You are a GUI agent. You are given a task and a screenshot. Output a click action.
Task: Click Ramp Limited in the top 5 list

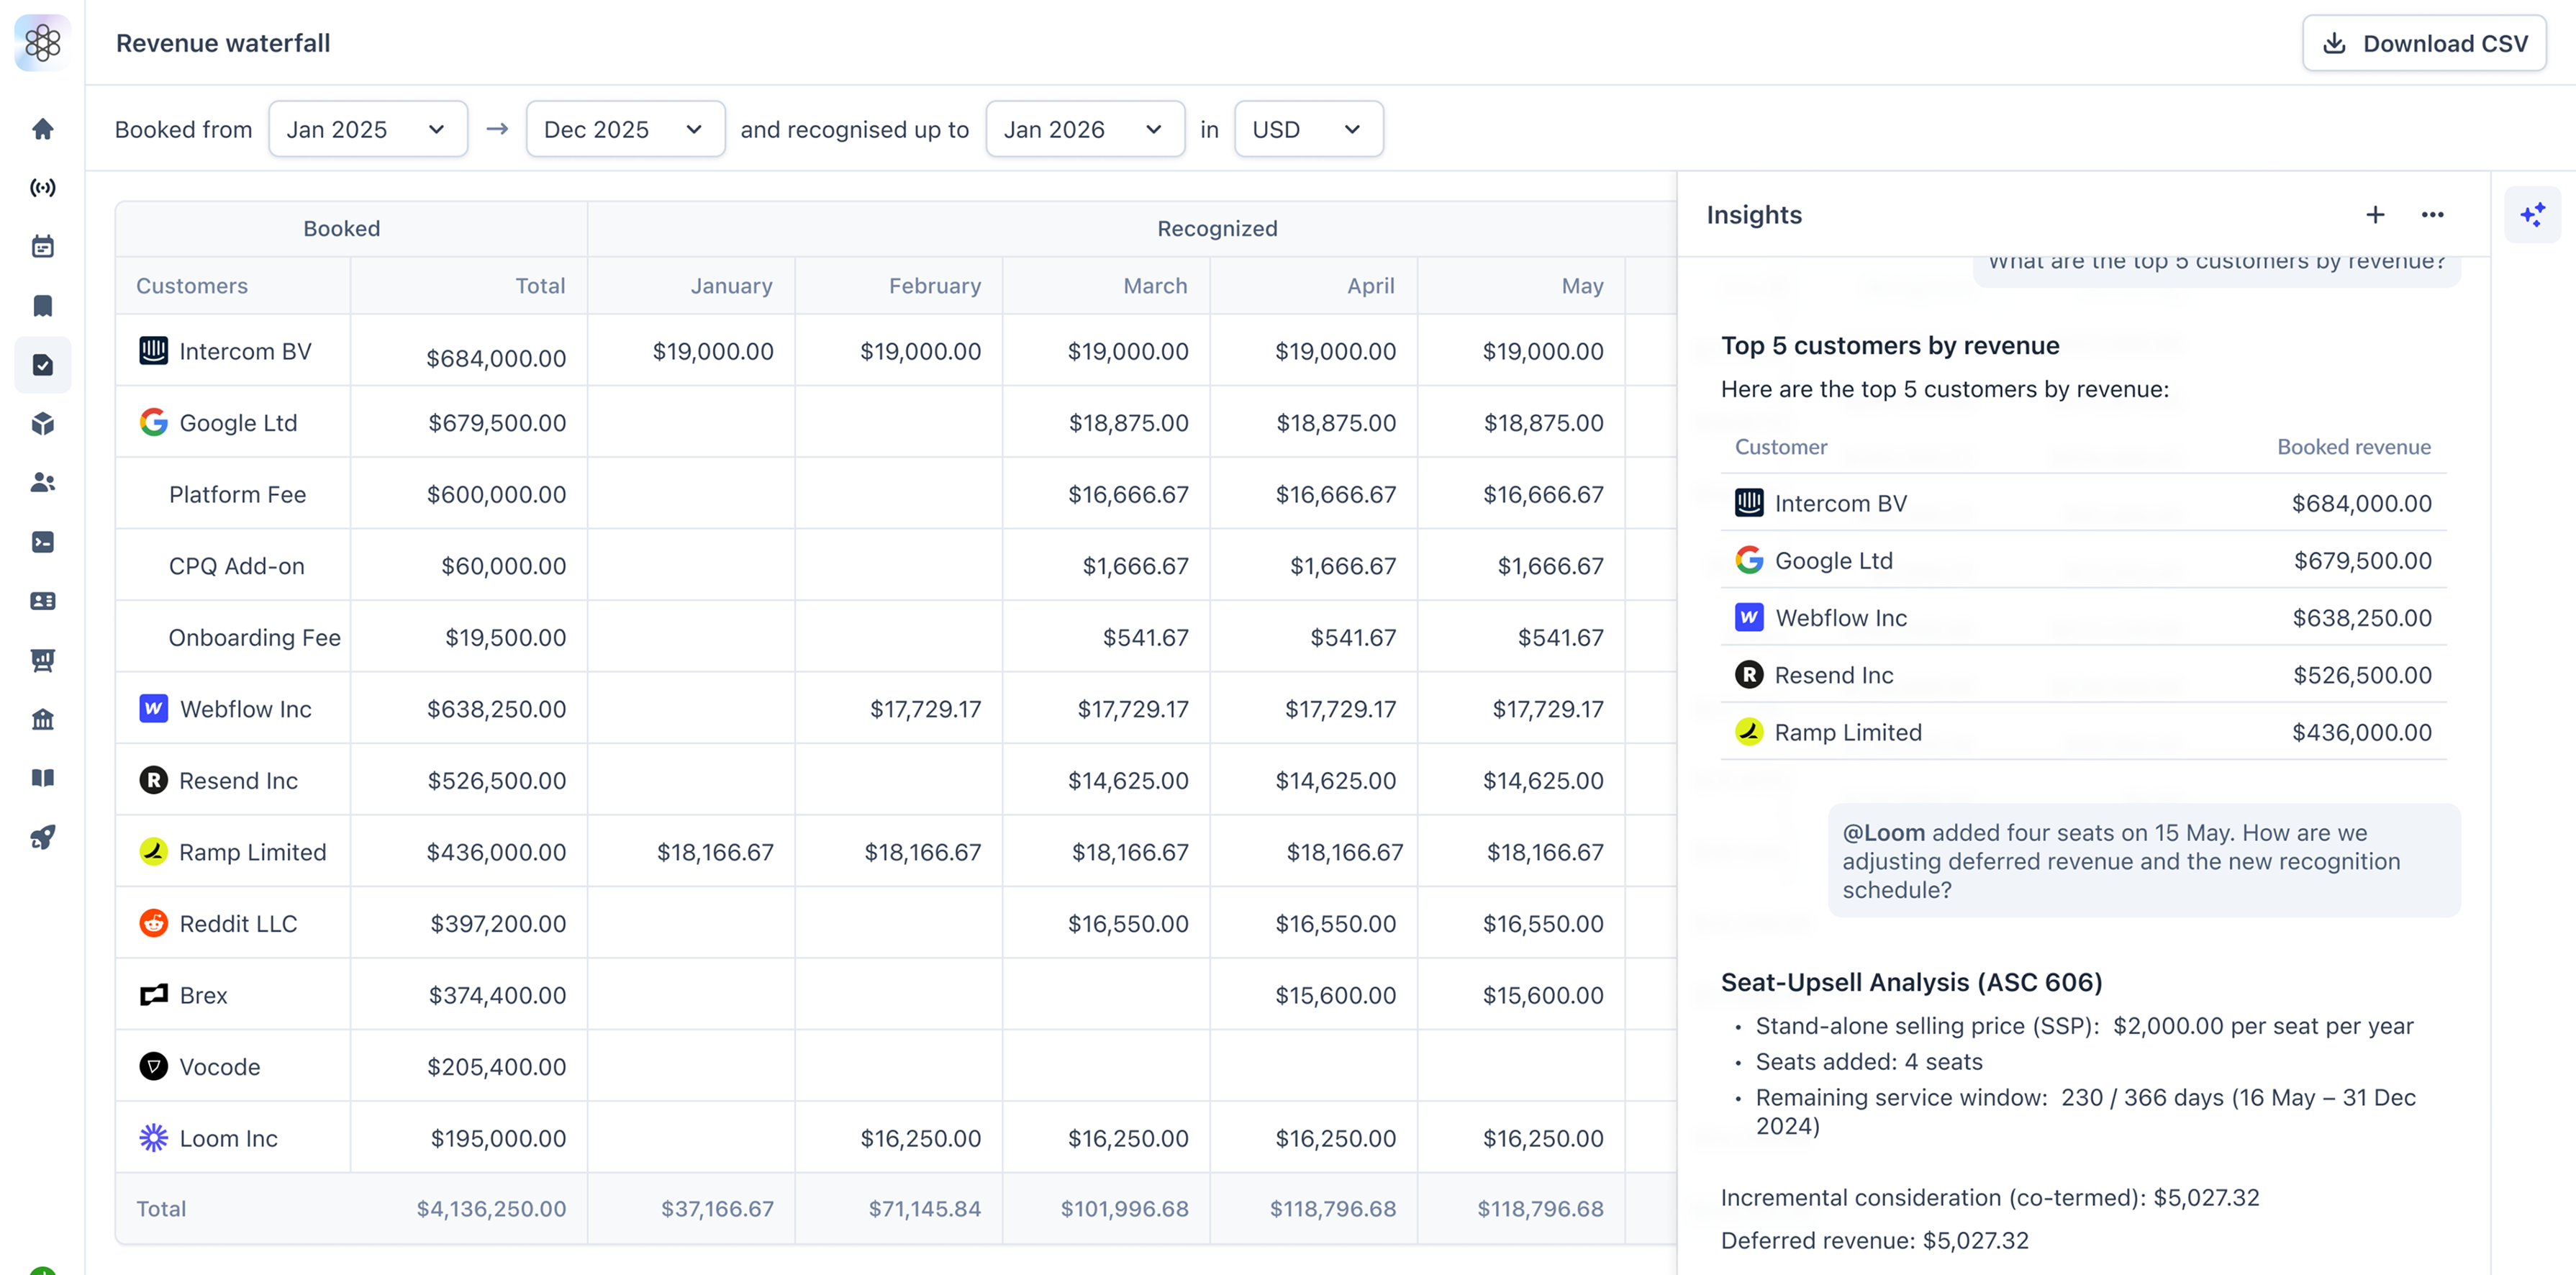click(x=1848, y=731)
